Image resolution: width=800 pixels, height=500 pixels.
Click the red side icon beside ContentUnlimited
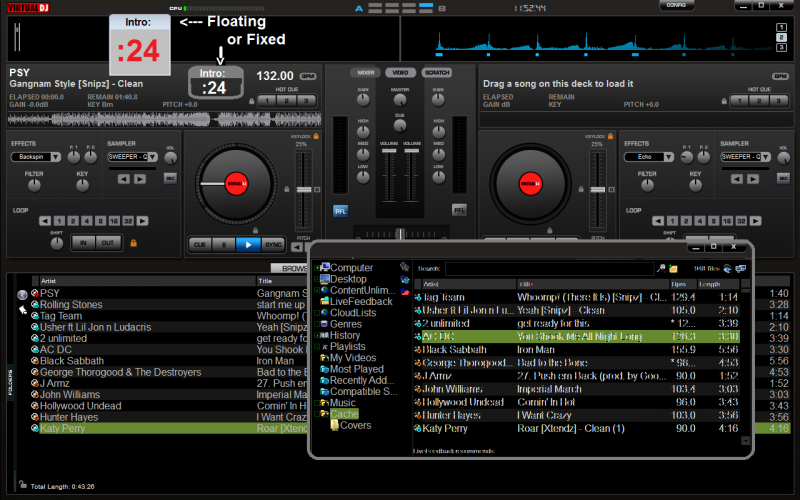click(x=405, y=291)
